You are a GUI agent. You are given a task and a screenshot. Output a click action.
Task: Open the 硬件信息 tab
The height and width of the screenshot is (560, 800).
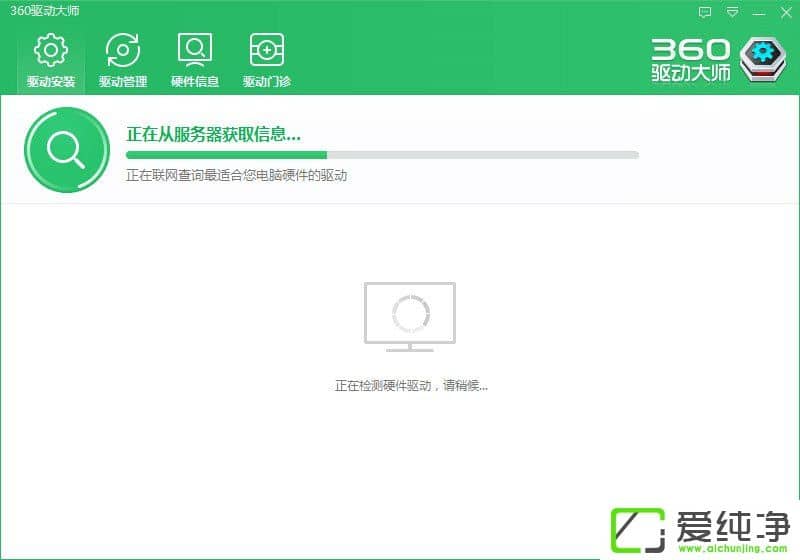coord(195,60)
